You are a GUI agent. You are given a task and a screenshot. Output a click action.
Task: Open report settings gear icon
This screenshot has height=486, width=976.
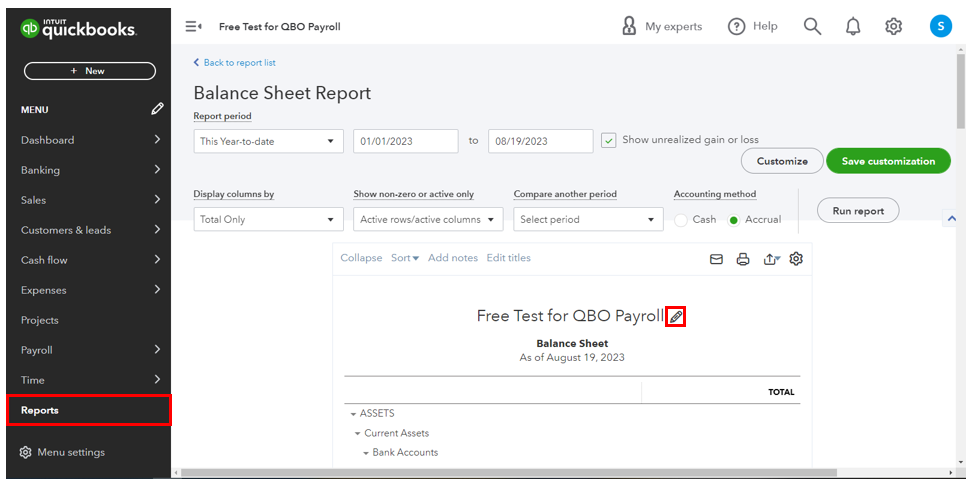(x=795, y=259)
